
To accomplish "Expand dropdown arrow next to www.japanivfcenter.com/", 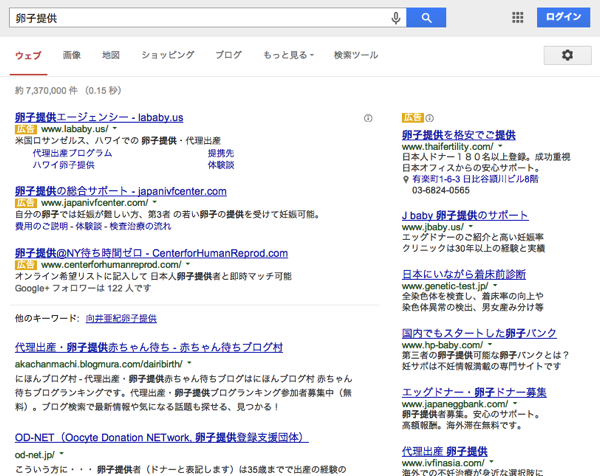I will 155,202.
